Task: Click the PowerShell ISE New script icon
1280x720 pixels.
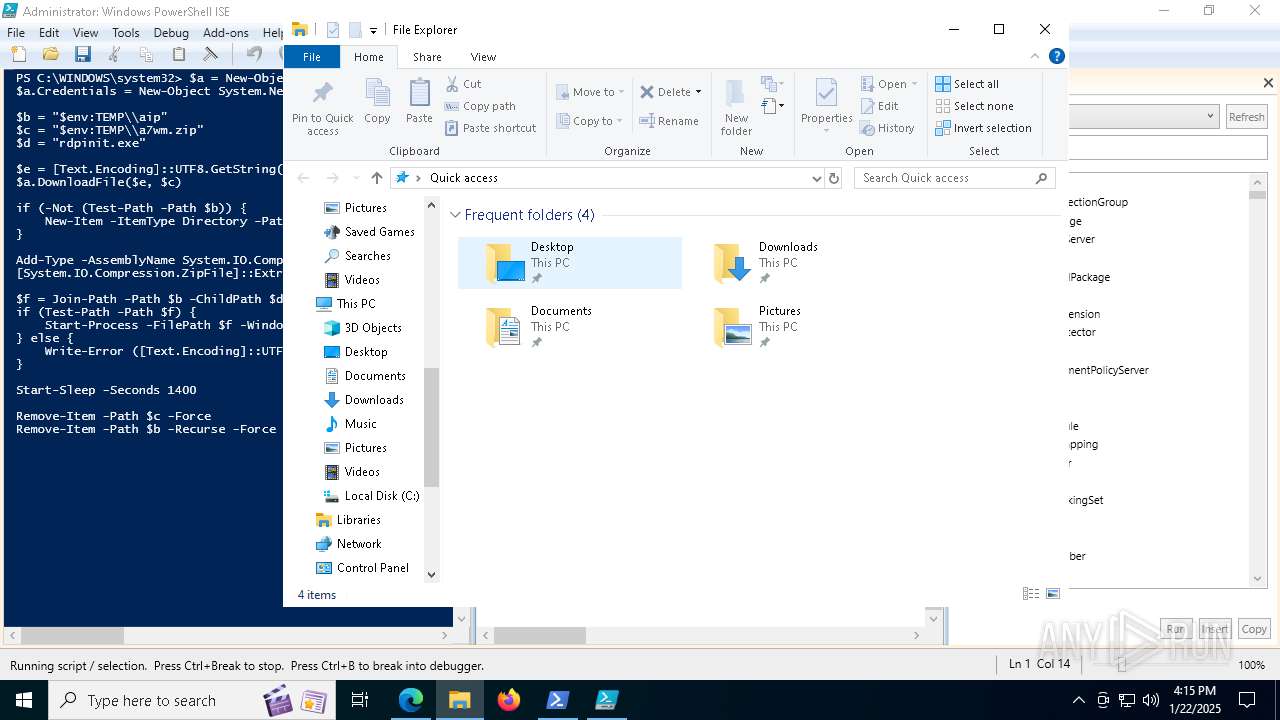Action: pyautogui.click(x=19, y=54)
